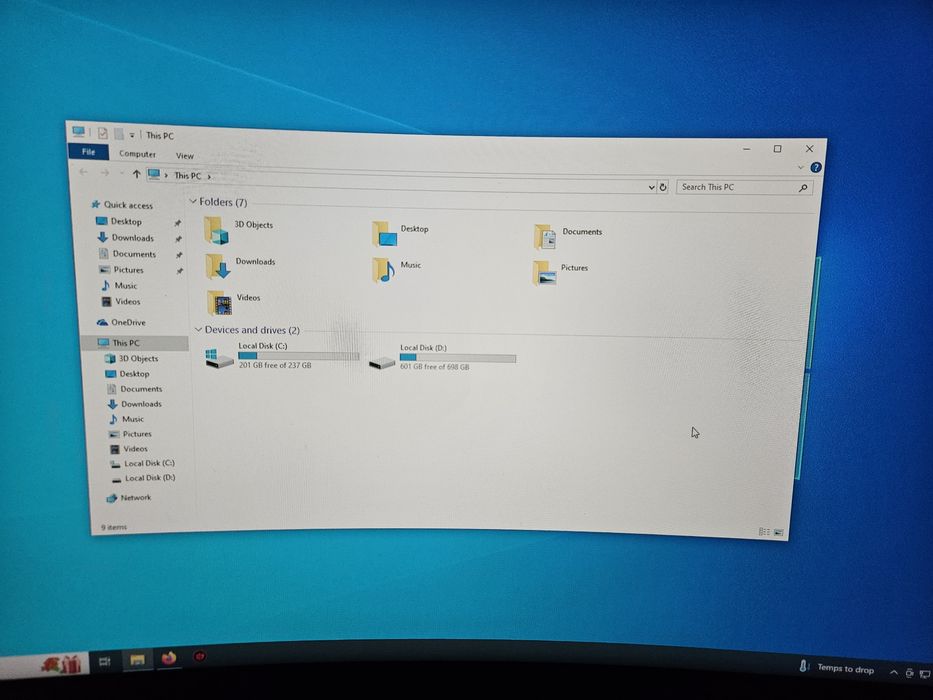Click Local Disk (D:) usage bar
The width and height of the screenshot is (933, 700).
coord(458,358)
